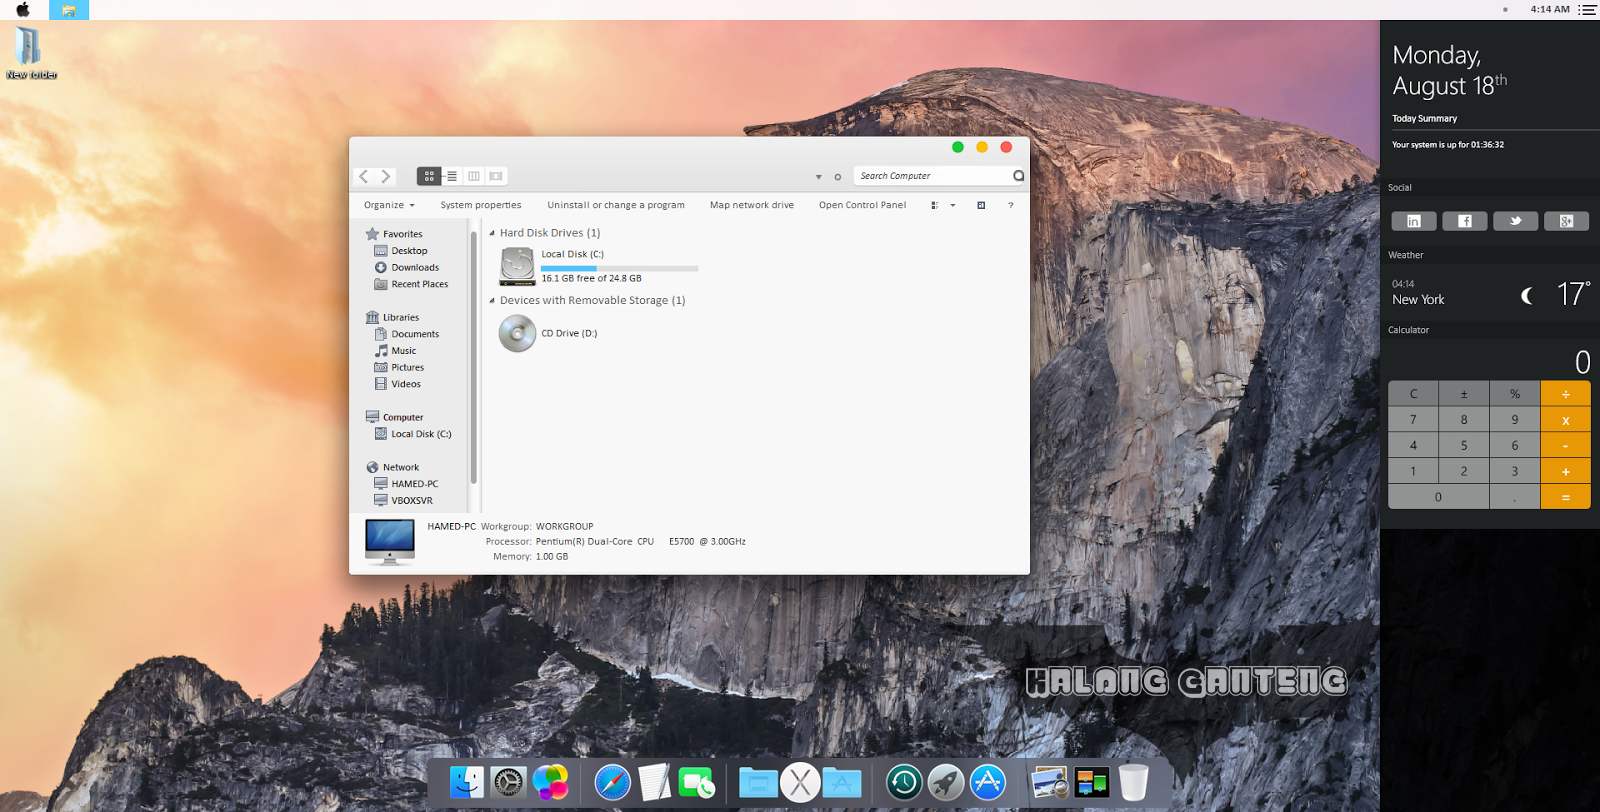Switch to cover flow view

click(x=496, y=176)
